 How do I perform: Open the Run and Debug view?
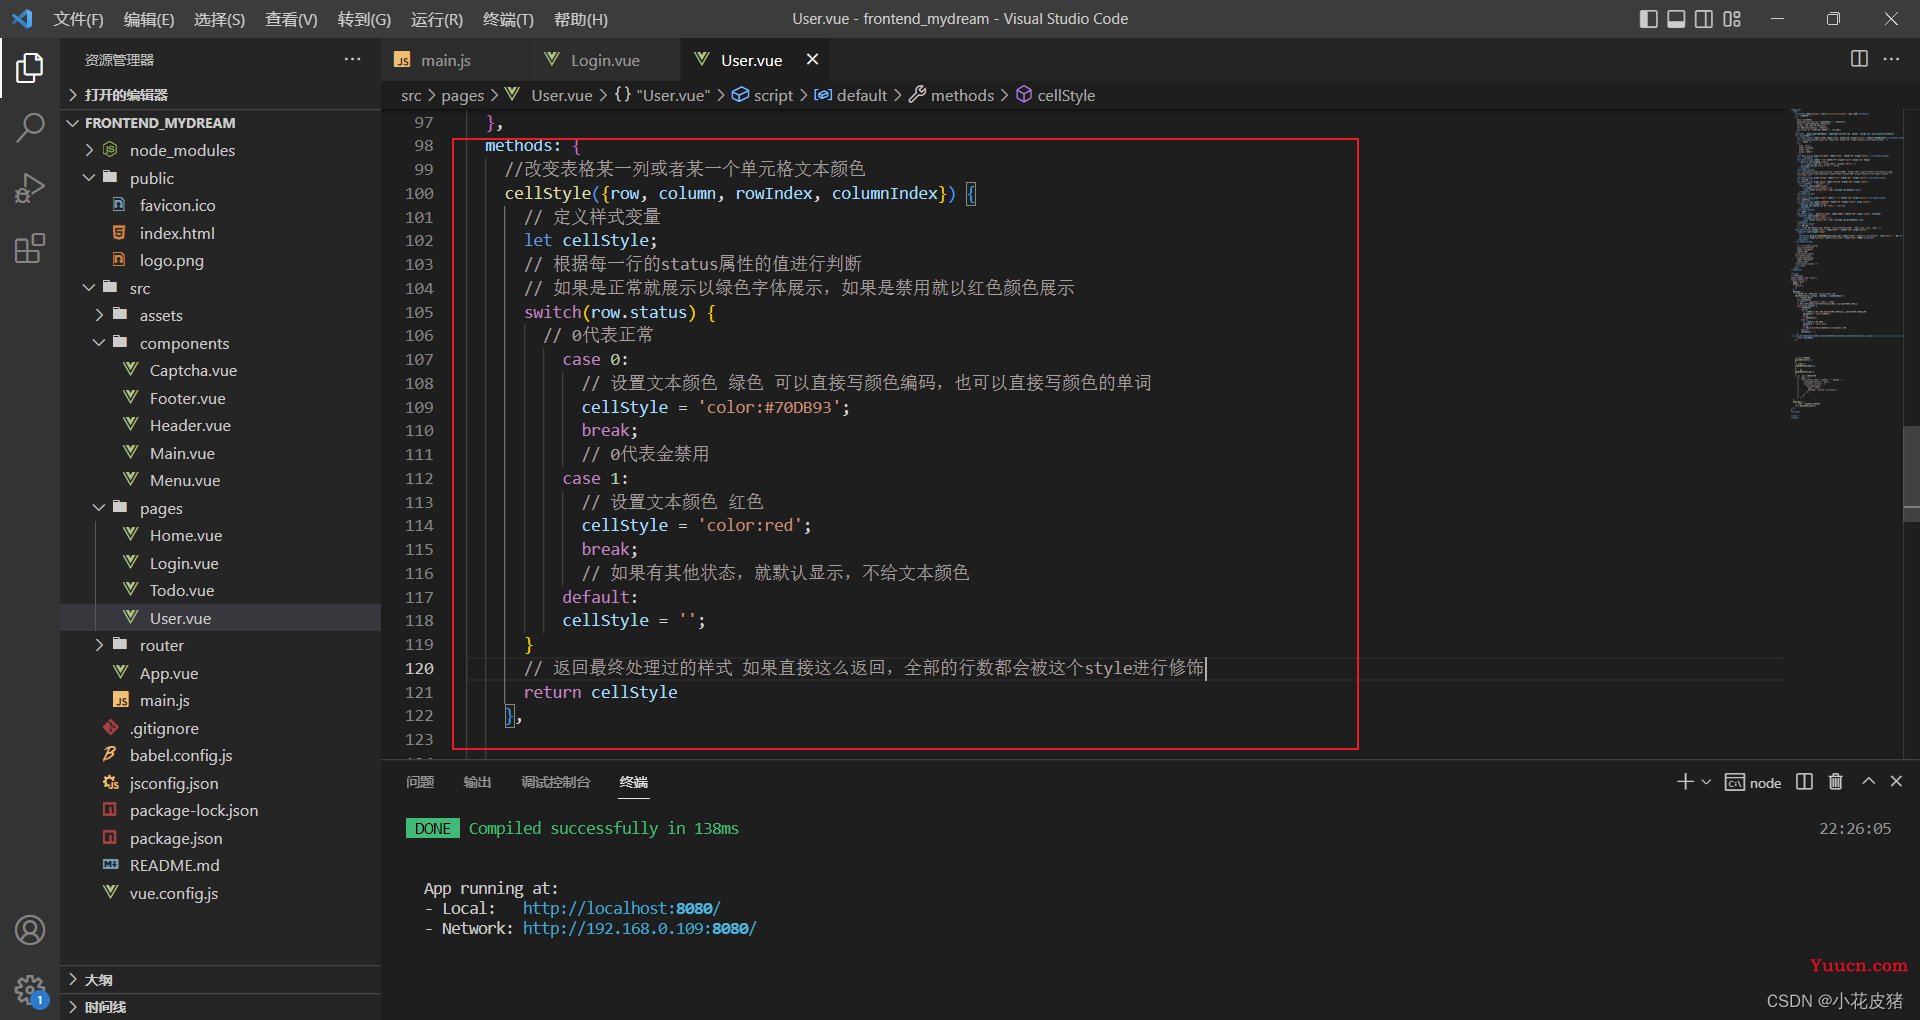(x=30, y=188)
